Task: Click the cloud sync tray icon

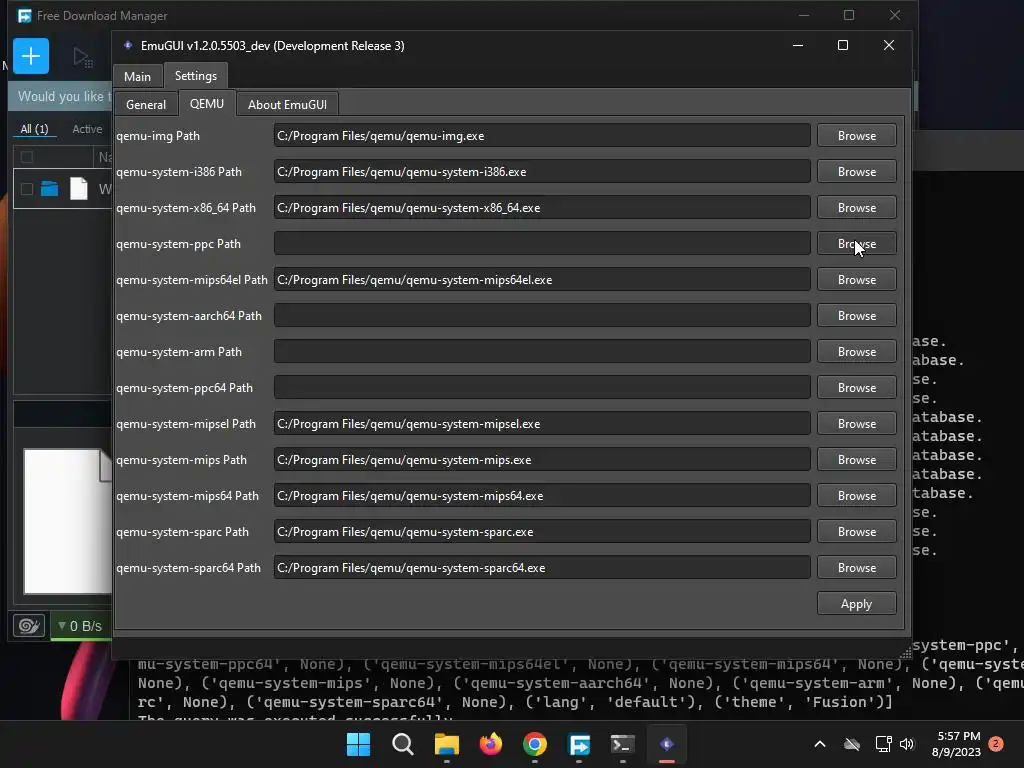Action: click(852, 744)
